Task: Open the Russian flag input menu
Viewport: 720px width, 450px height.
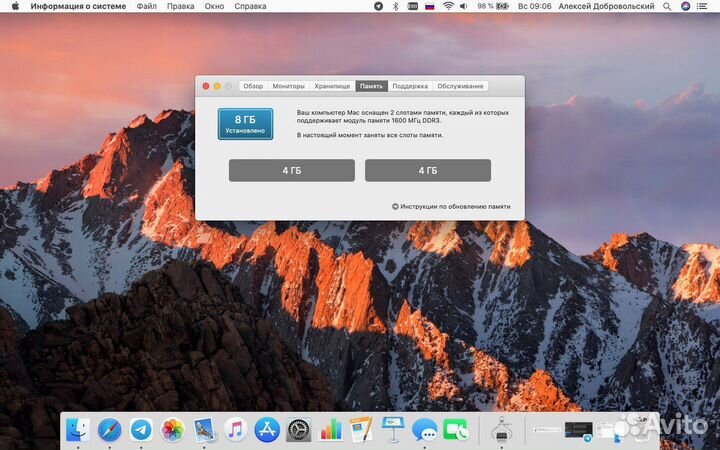Action: tap(429, 6)
